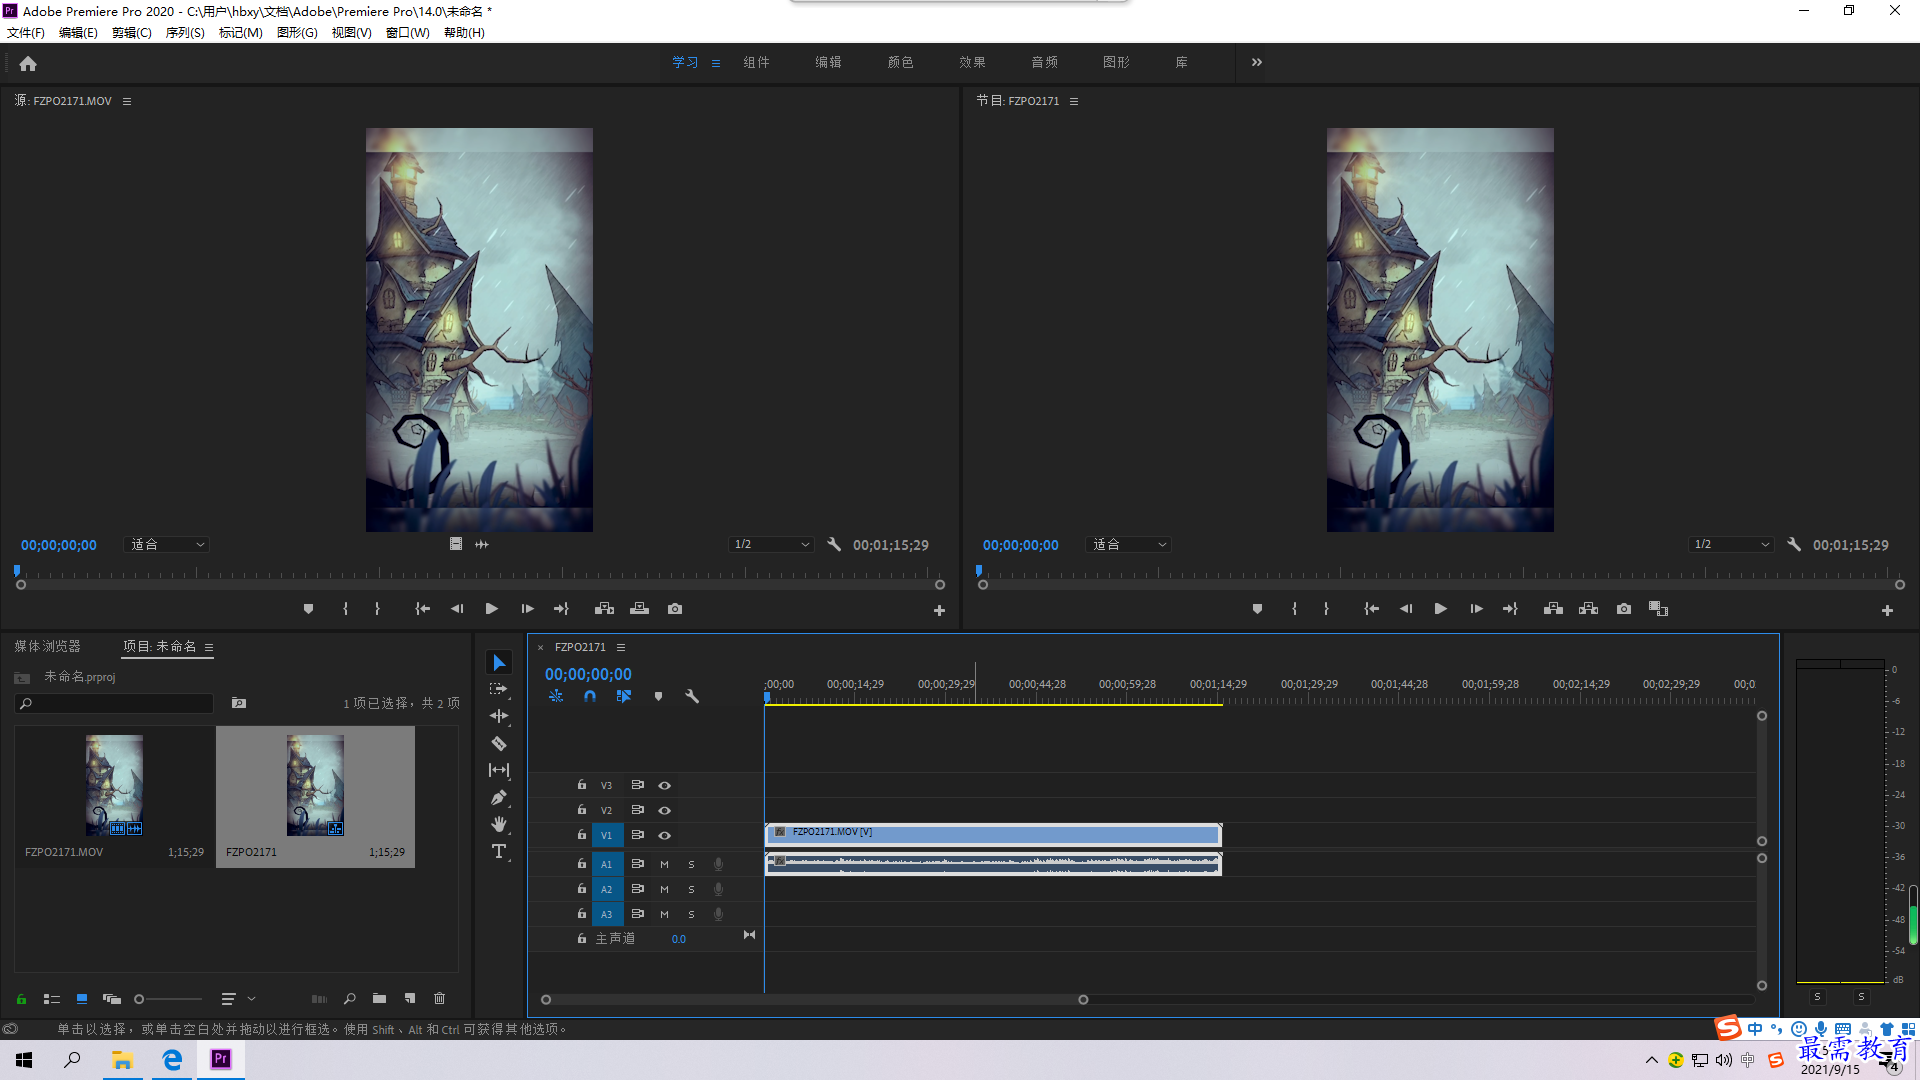The width and height of the screenshot is (1920, 1080).
Task: Select the Ripple Edit tool
Action: [499, 716]
